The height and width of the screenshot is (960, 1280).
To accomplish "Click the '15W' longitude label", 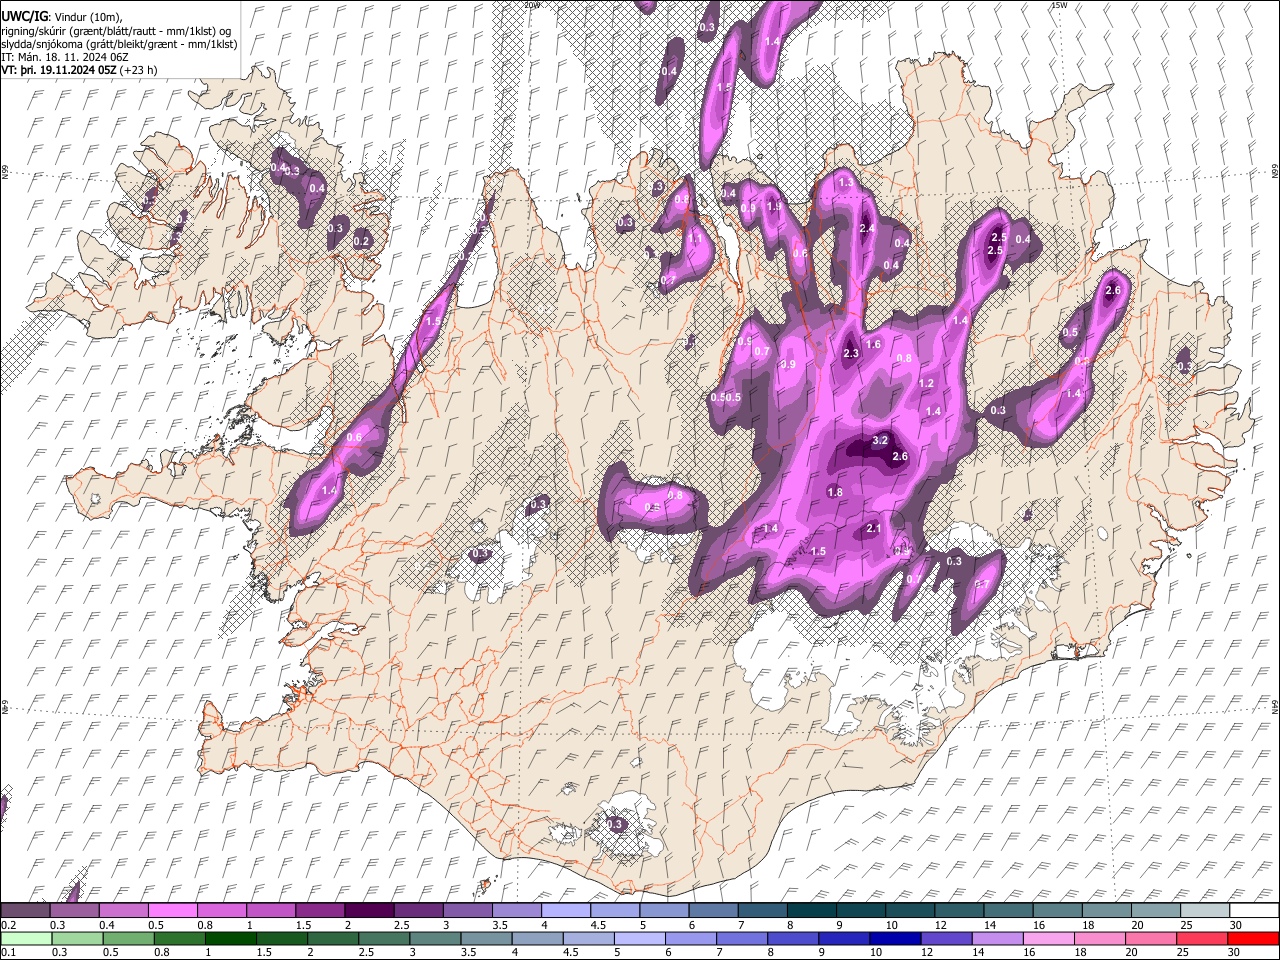I will pos(1059,5).
